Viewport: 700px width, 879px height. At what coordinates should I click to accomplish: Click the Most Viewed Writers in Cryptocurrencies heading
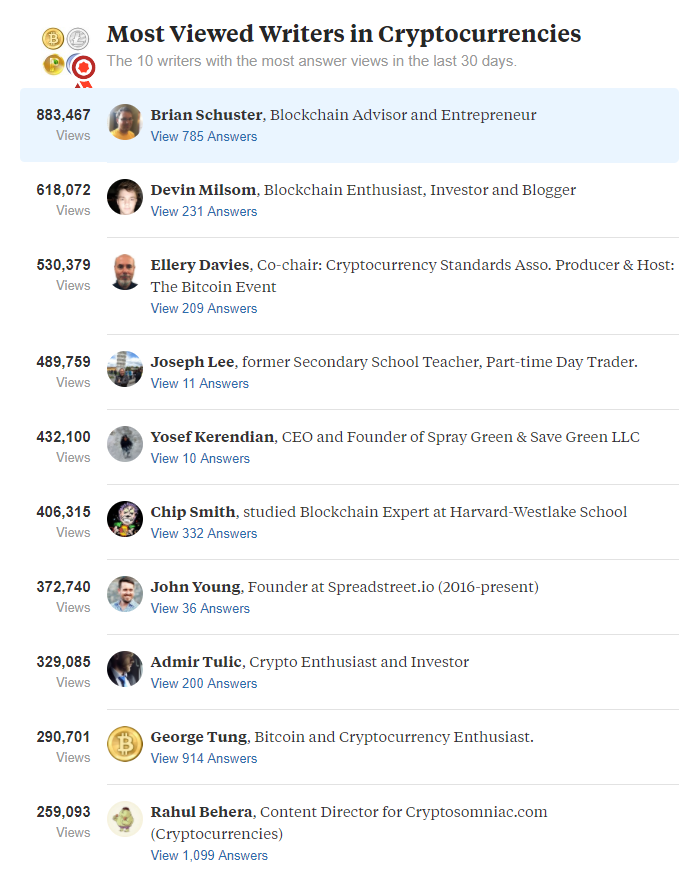[344, 34]
